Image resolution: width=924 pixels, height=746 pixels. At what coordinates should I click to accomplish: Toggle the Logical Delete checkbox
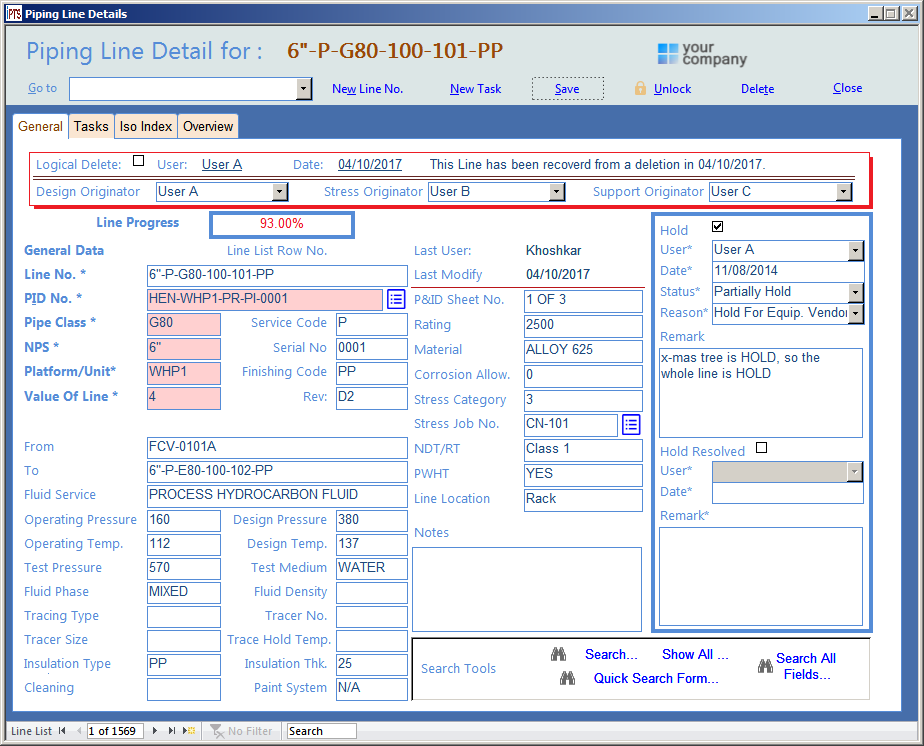coord(138,160)
